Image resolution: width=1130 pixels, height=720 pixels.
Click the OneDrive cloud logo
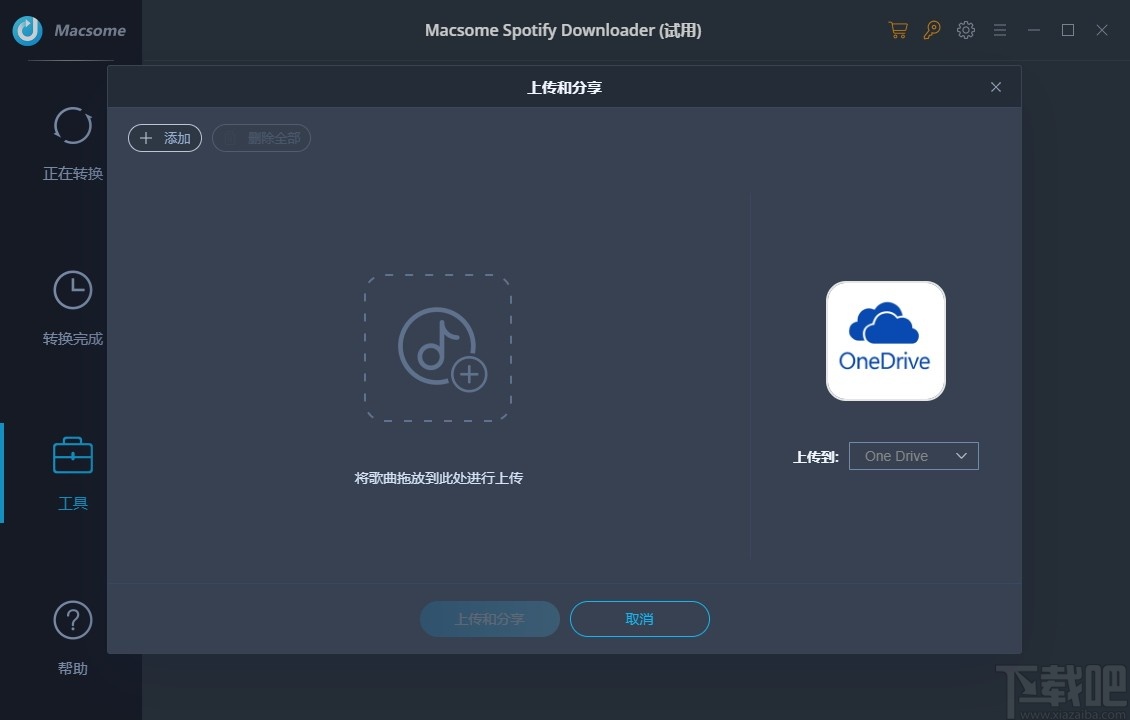click(x=885, y=340)
